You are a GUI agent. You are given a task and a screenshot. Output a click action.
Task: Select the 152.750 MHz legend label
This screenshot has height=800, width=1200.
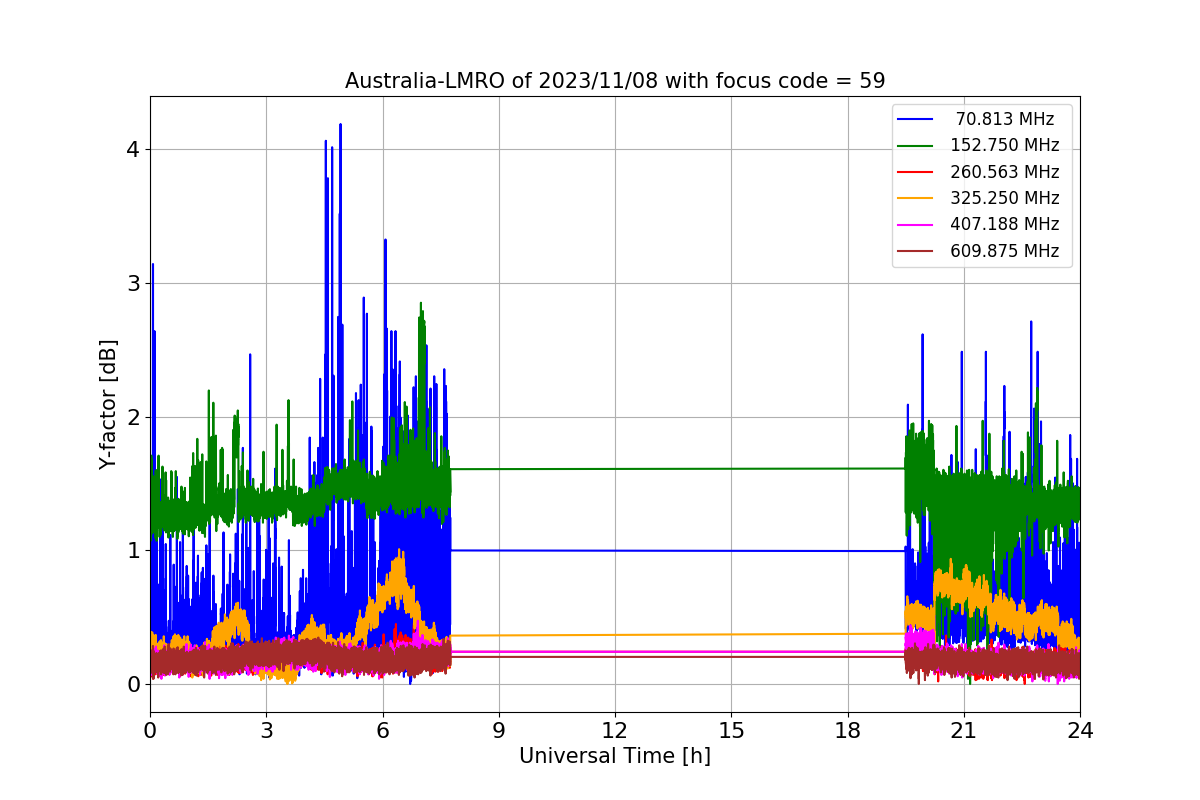[1005, 145]
